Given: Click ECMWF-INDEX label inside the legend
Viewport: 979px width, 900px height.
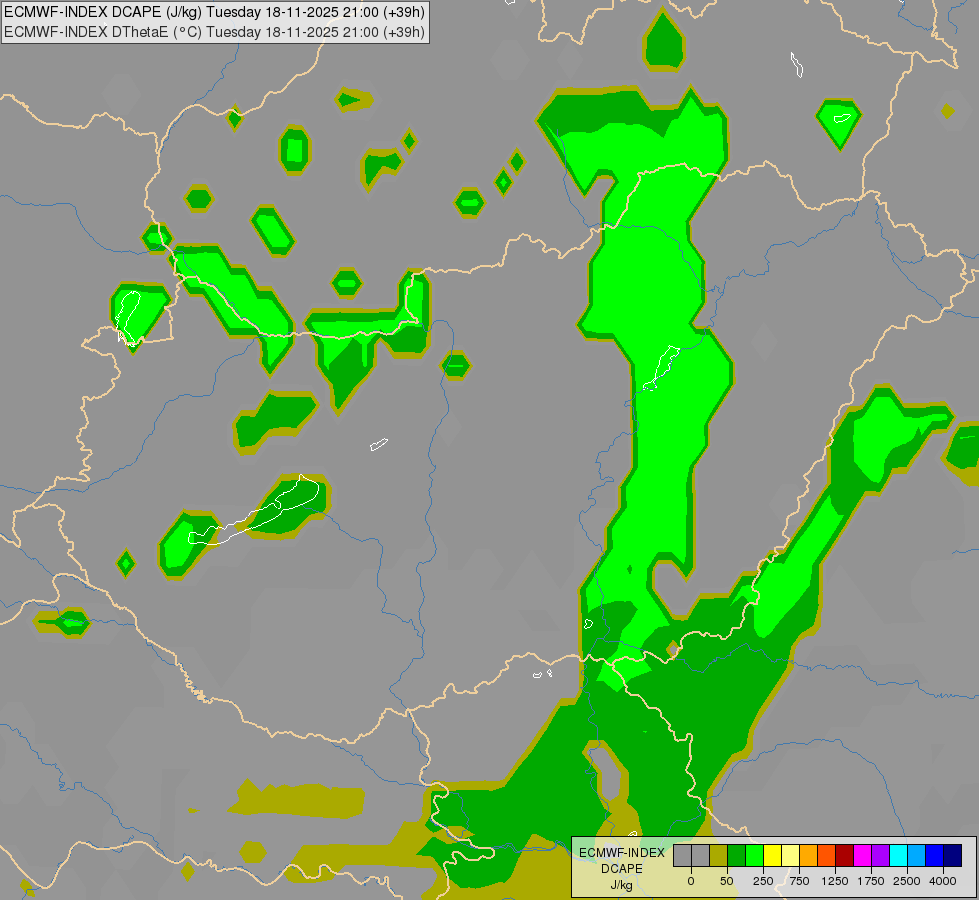Looking at the screenshot, I should click(622, 853).
